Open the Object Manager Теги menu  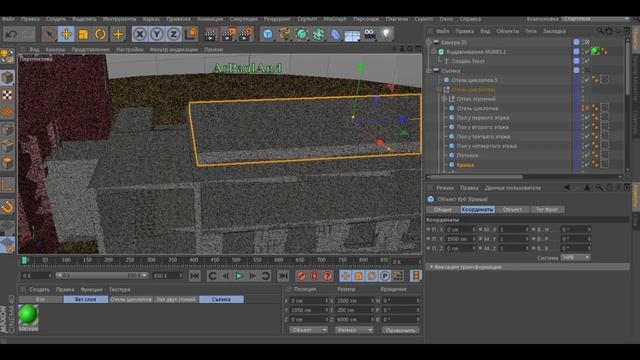coord(531,31)
